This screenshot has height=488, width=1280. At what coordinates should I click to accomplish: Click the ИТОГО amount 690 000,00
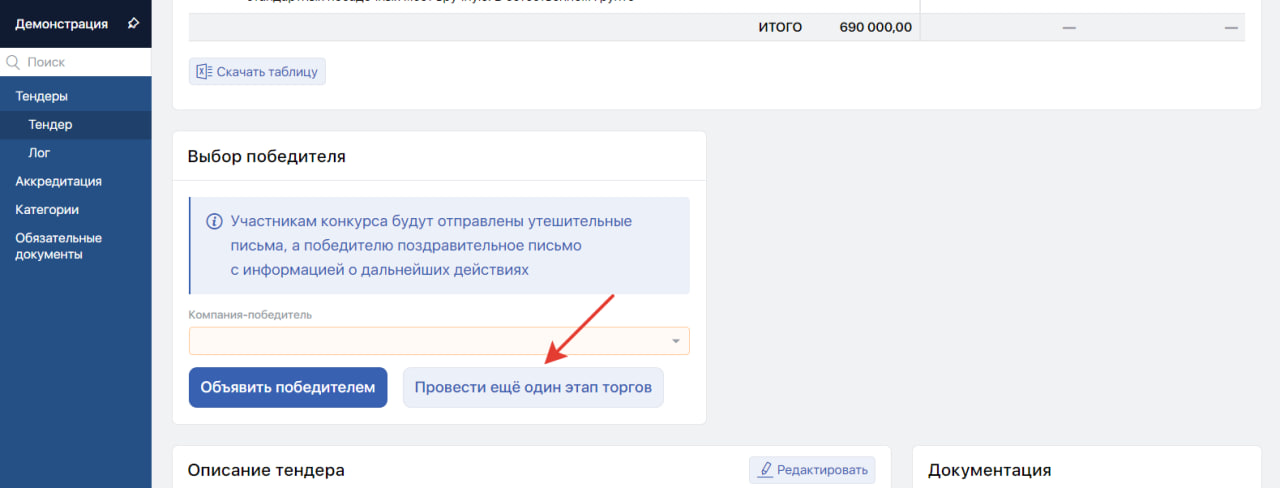(x=875, y=27)
